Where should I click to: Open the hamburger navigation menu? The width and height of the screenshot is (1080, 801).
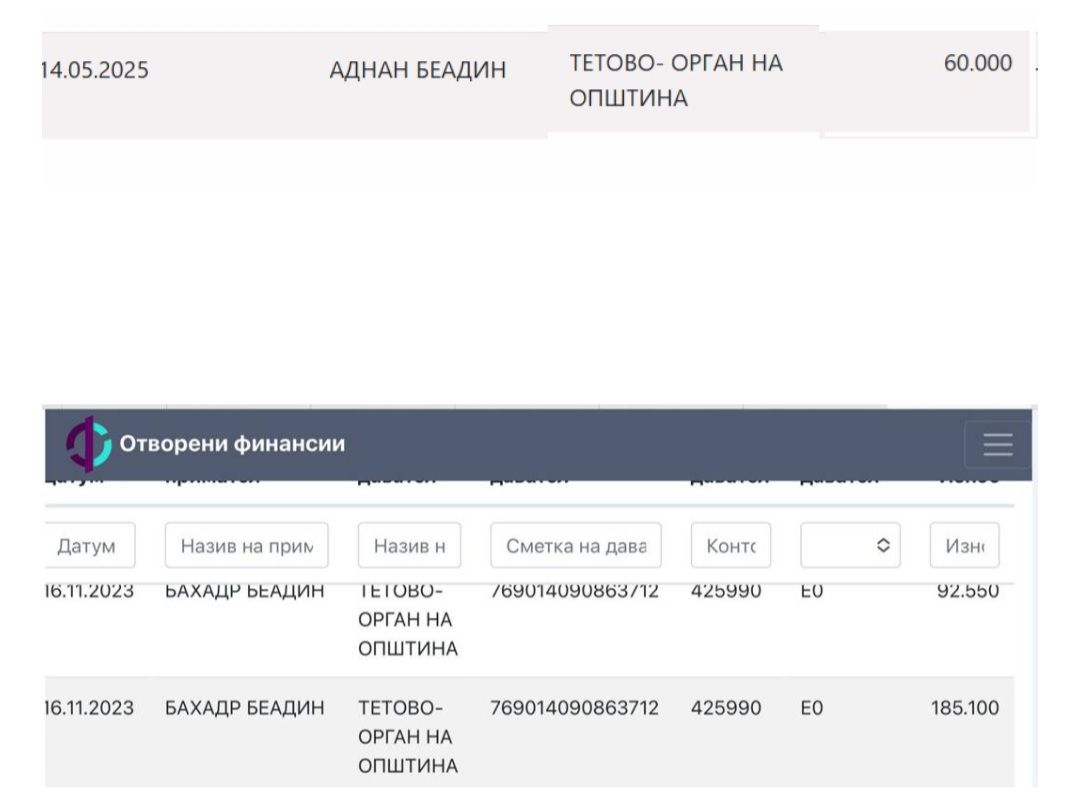tap(997, 445)
